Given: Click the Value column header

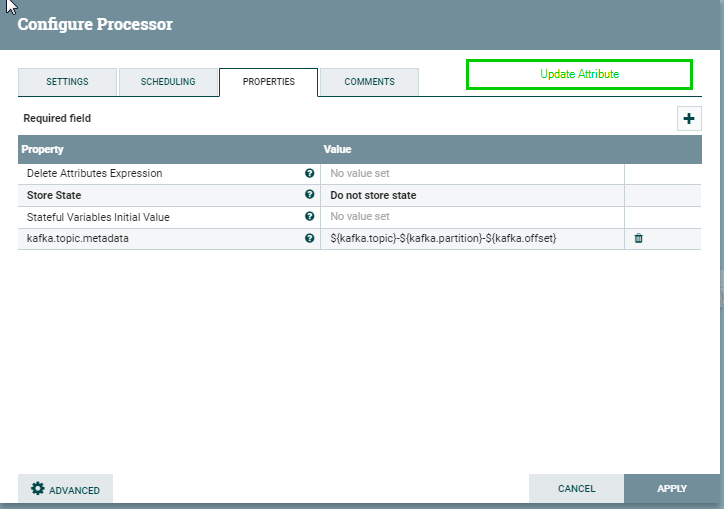Looking at the screenshot, I should pyautogui.click(x=338, y=149).
